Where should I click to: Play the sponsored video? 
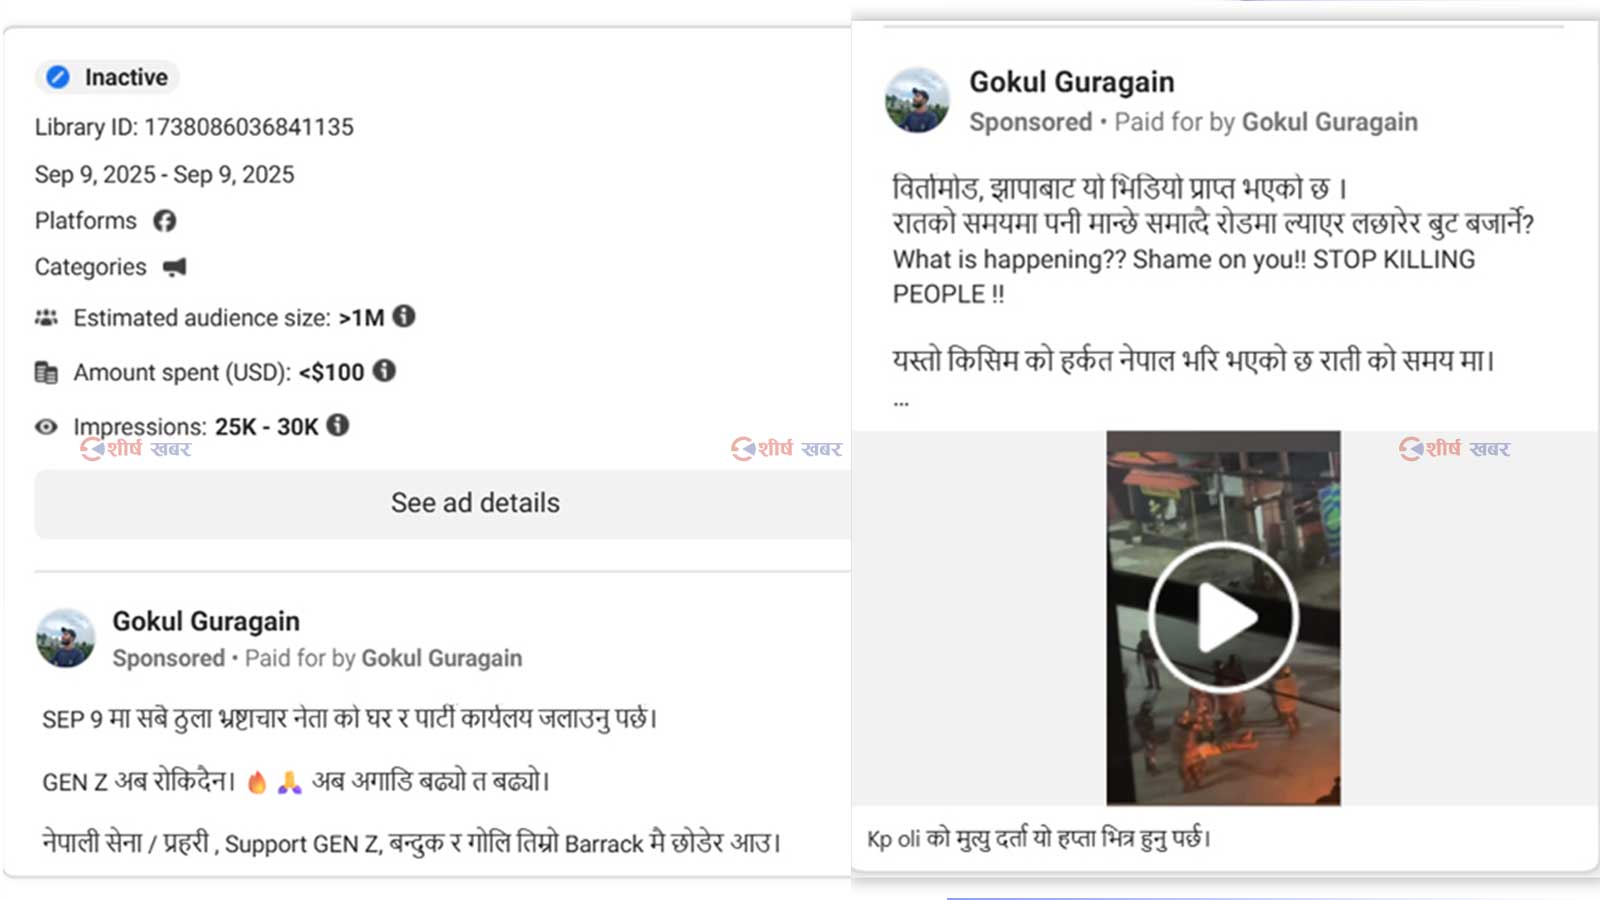(1223, 618)
